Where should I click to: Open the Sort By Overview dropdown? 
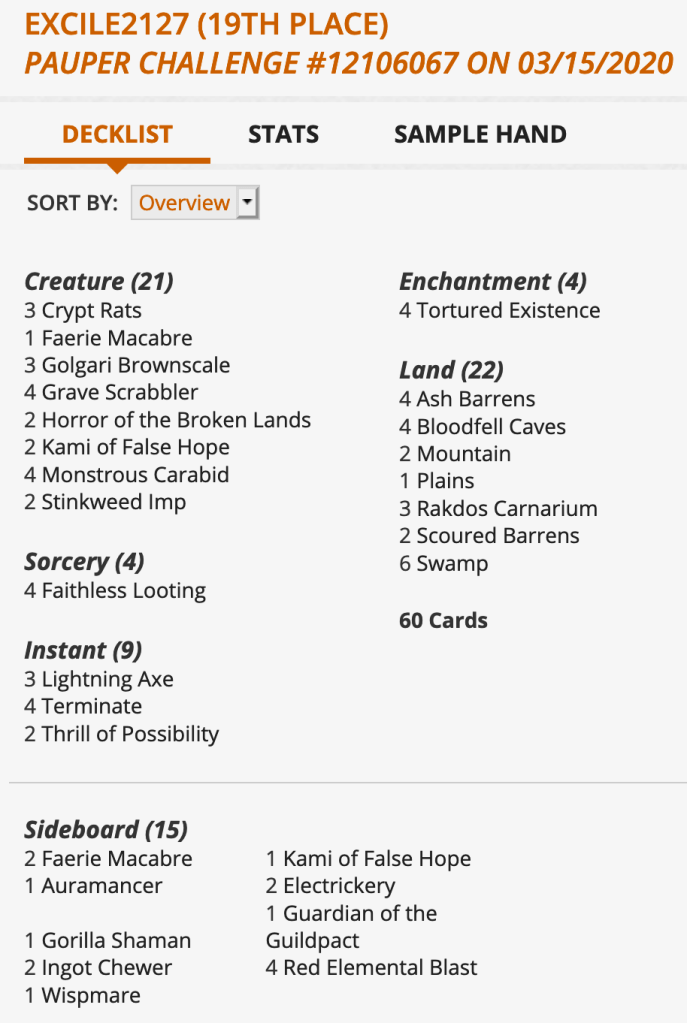tap(195, 203)
